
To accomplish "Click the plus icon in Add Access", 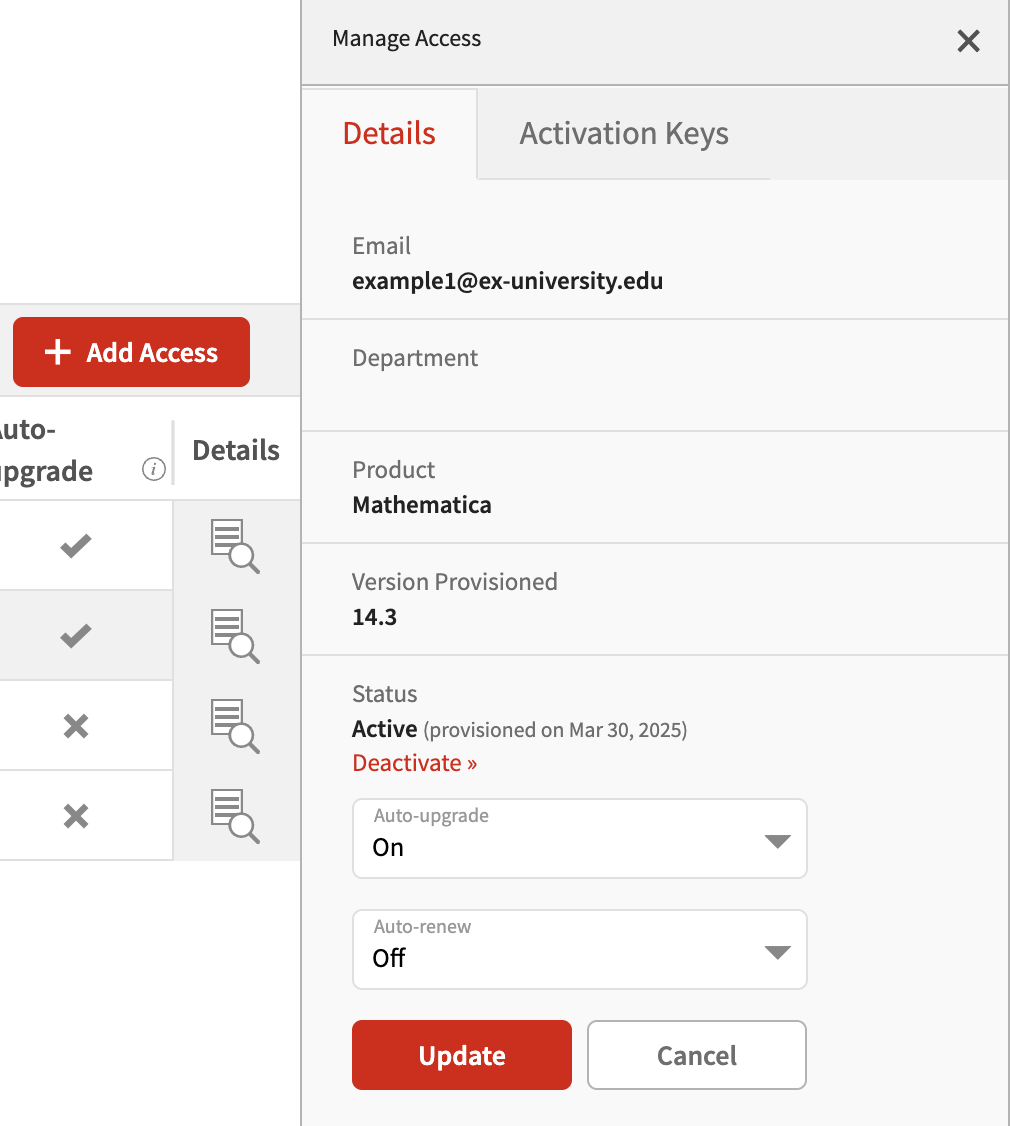I will coord(57,353).
